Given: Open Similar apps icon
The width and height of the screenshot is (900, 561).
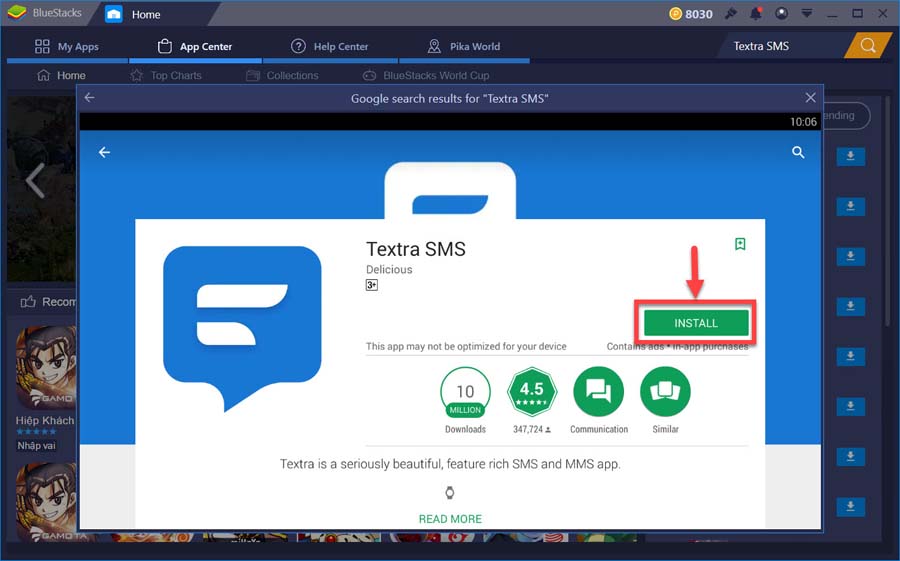Looking at the screenshot, I should click(665, 392).
